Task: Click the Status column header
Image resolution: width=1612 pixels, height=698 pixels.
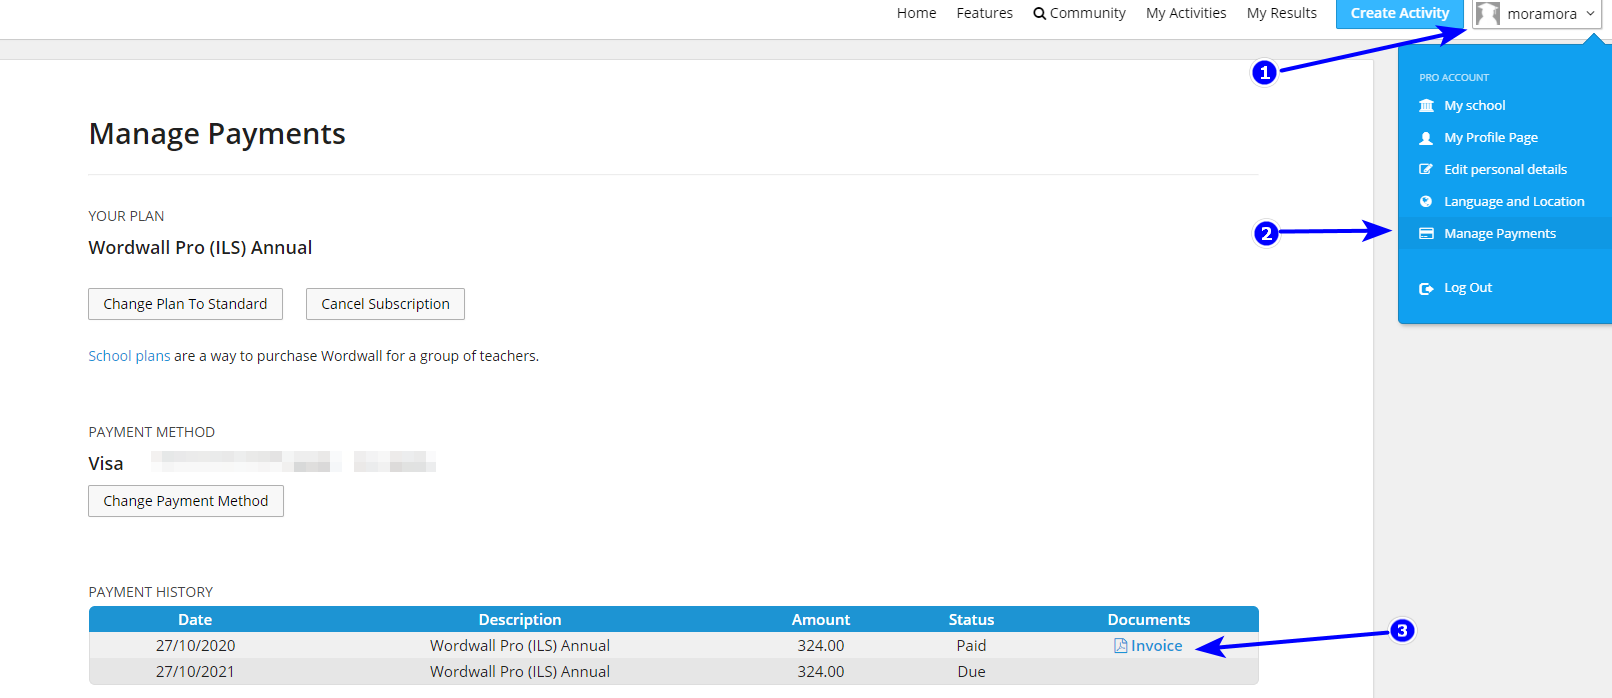Action: point(971,620)
